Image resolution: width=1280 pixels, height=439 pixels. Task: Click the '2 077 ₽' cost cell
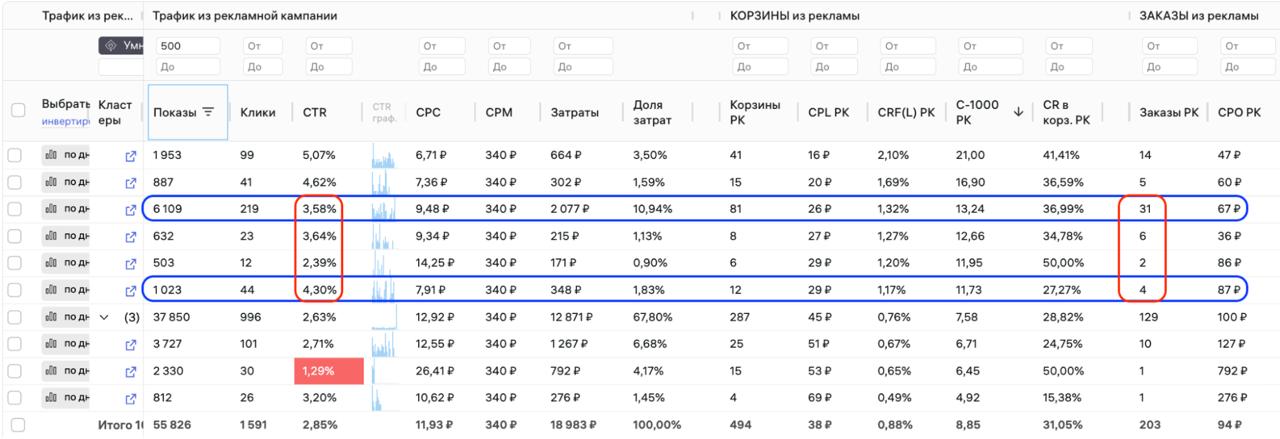coord(570,209)
